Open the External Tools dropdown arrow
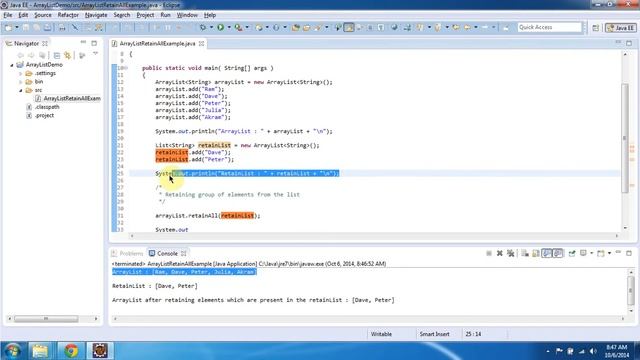The width and height of the screenshot is (640, 360). point(247,27)
